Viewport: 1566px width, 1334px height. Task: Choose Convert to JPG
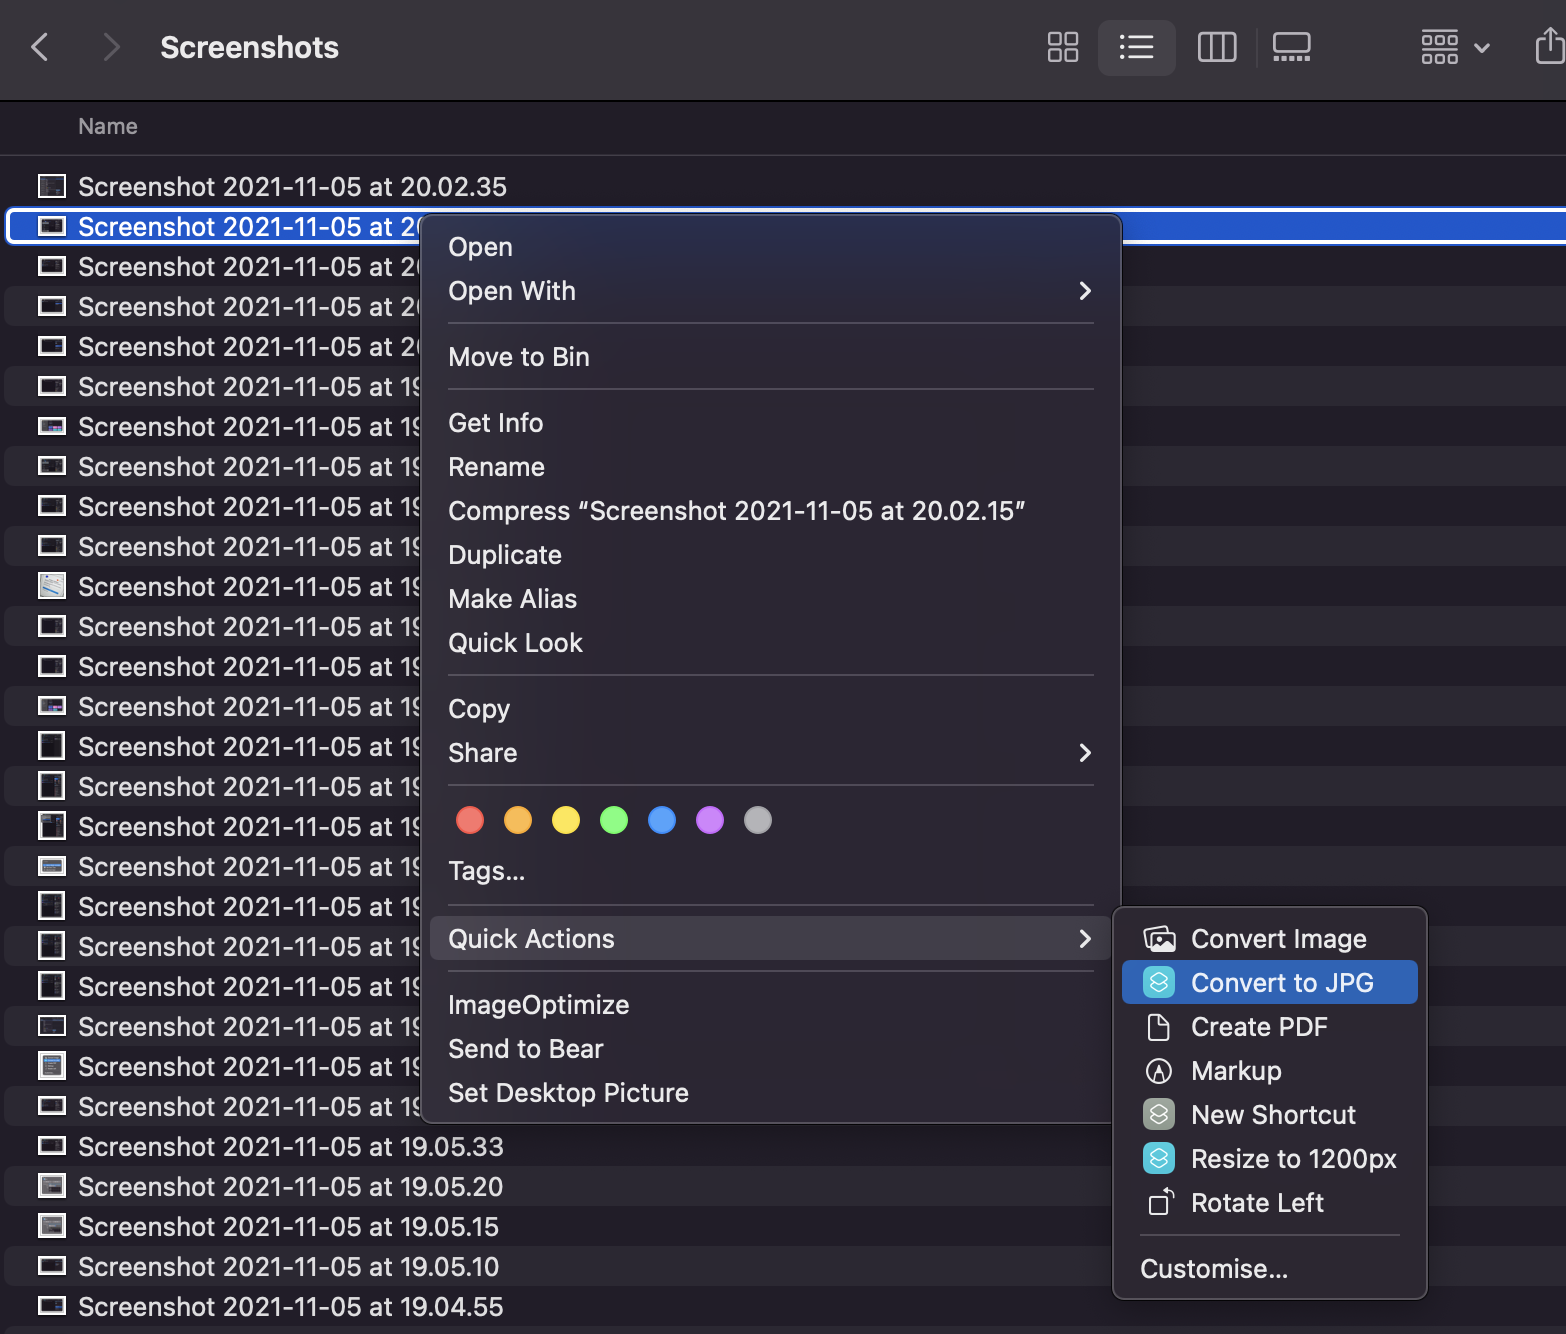pyautogui.click(x=1281, y=983)
